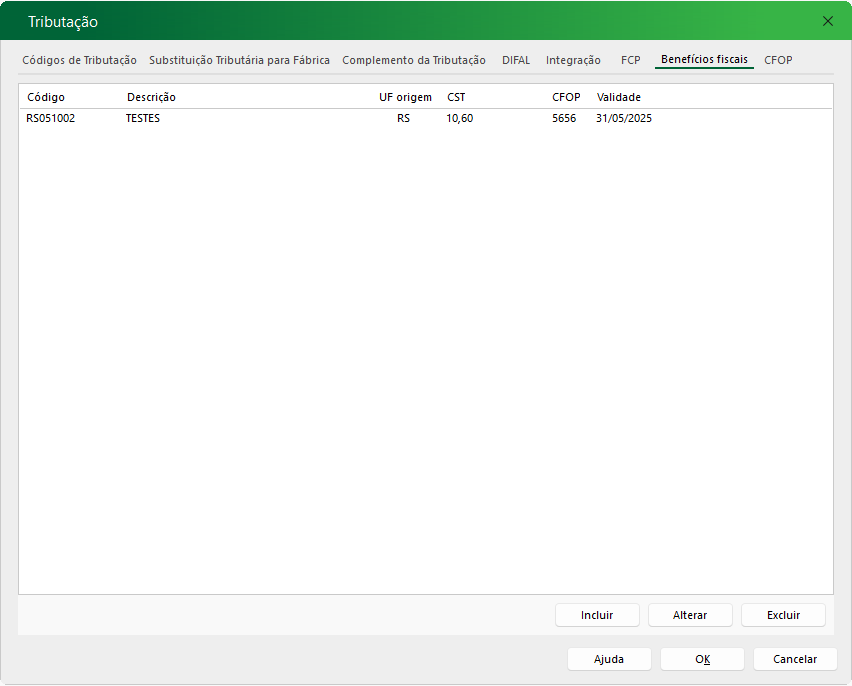
Task: Sort by Código column header
Action: [x=46, y=97]
